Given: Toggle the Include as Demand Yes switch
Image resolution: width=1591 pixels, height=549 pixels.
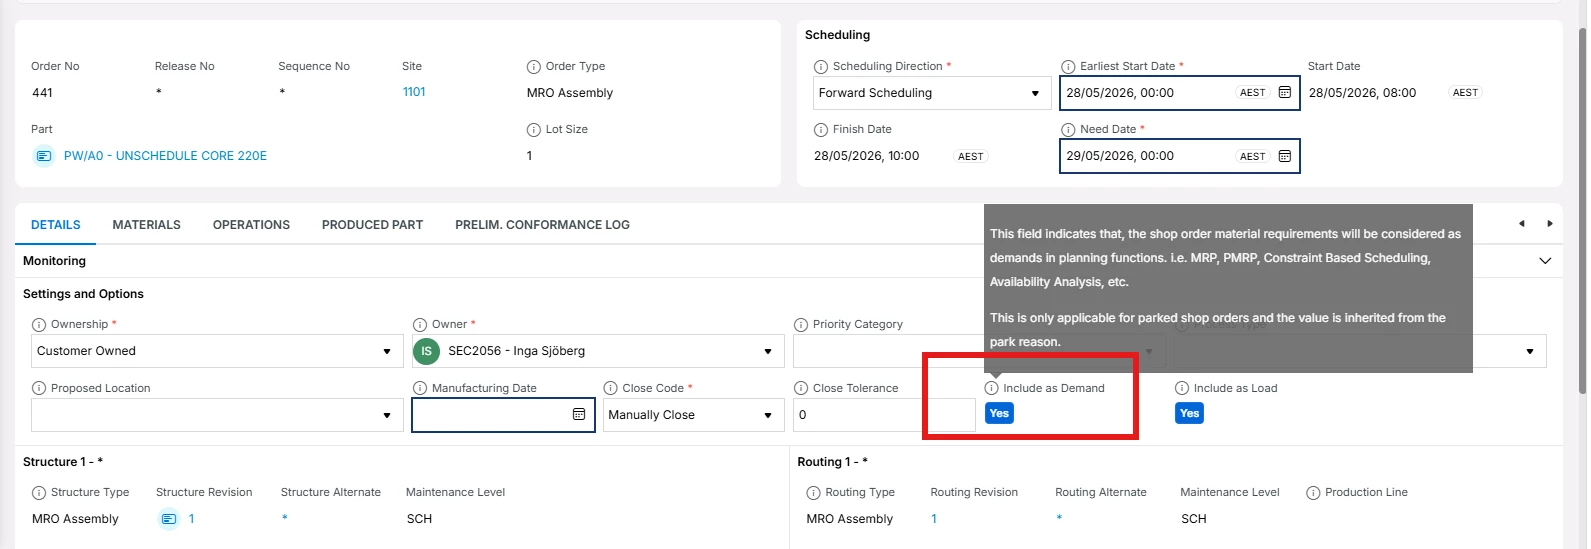Looking at the screenshot, I should tap(999, 414).
